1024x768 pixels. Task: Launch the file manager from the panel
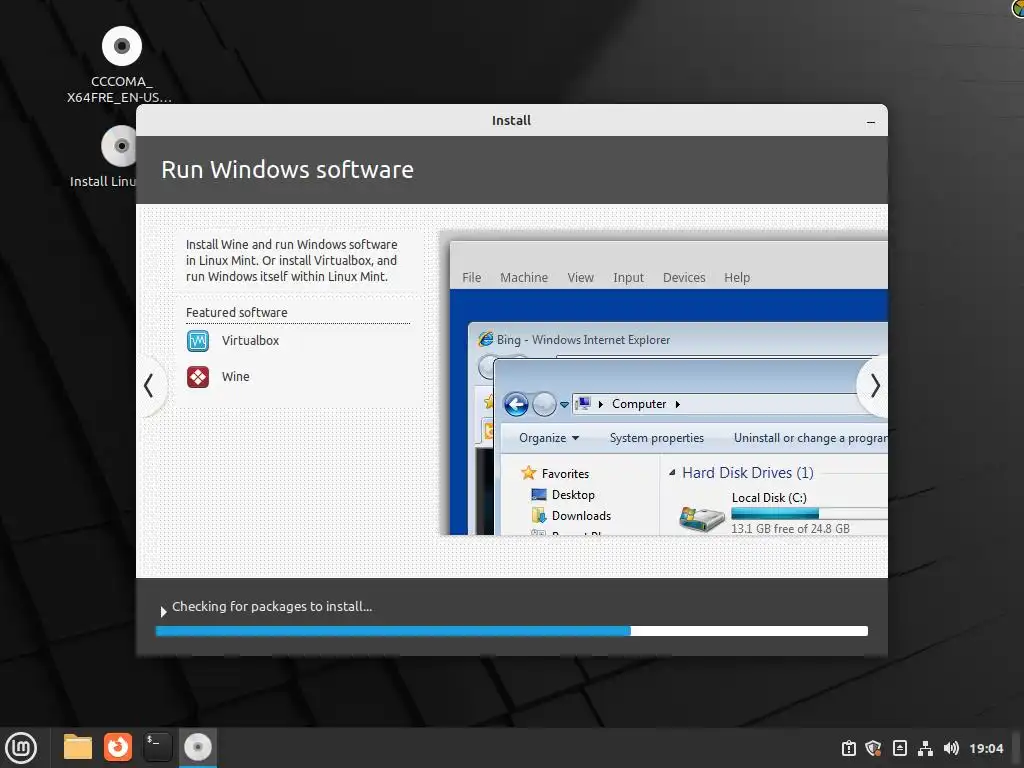pos(78,747)
